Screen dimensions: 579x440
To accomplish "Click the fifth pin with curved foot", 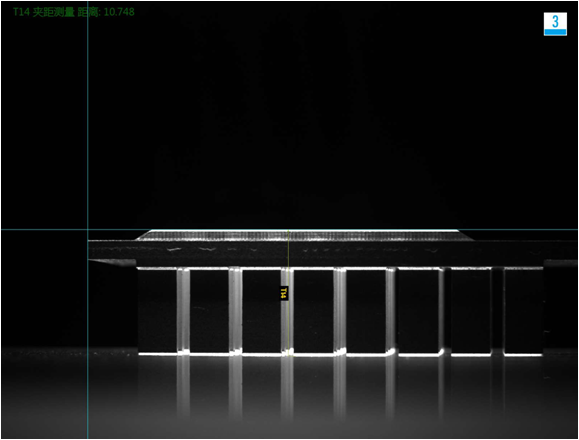I will tap(391, 311).
